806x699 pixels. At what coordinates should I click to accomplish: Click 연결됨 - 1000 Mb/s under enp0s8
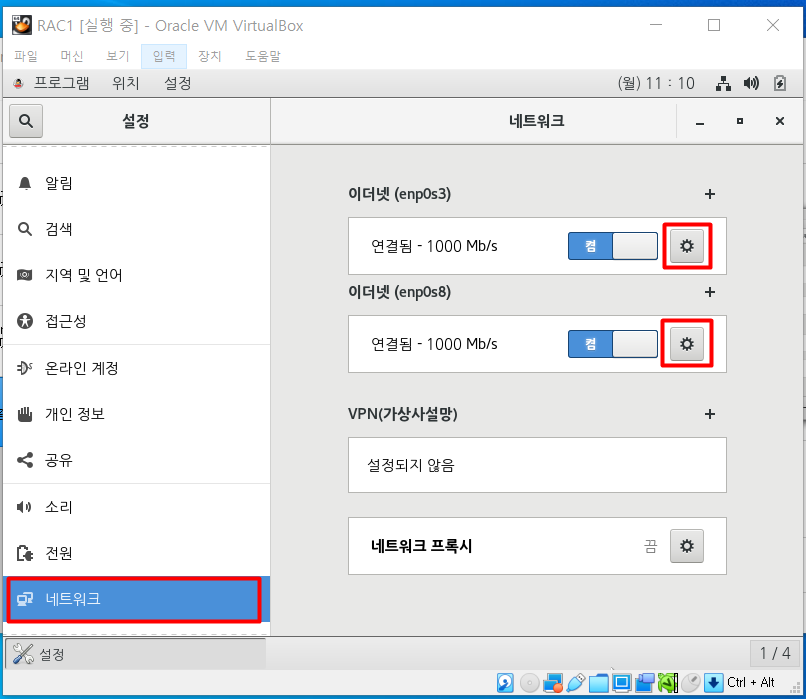coord(434,344)
